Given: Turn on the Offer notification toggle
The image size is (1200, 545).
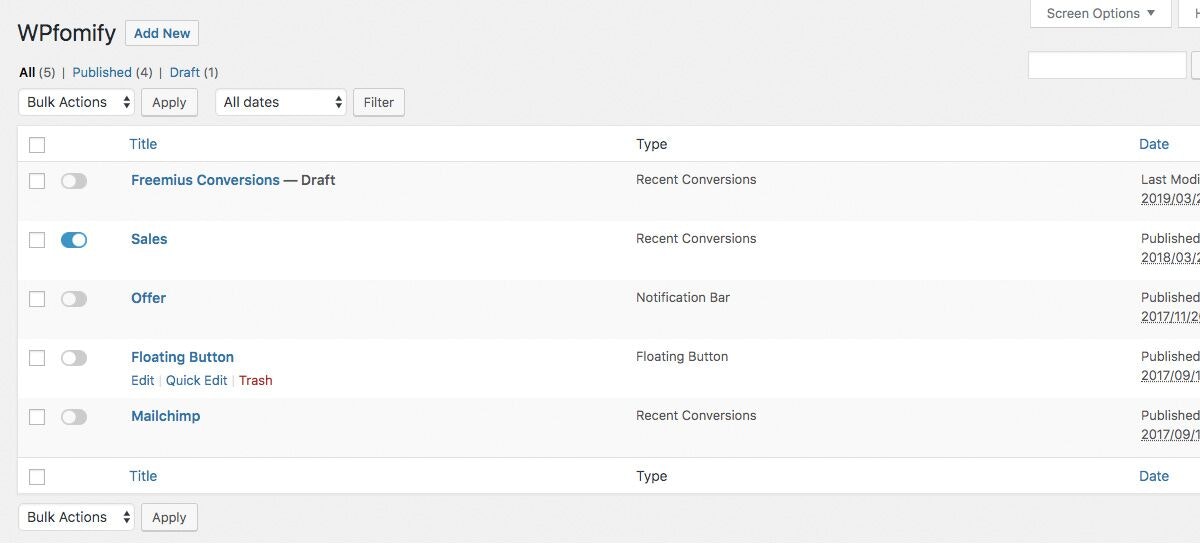Looking at the screenshot, I should coord(74,299).
